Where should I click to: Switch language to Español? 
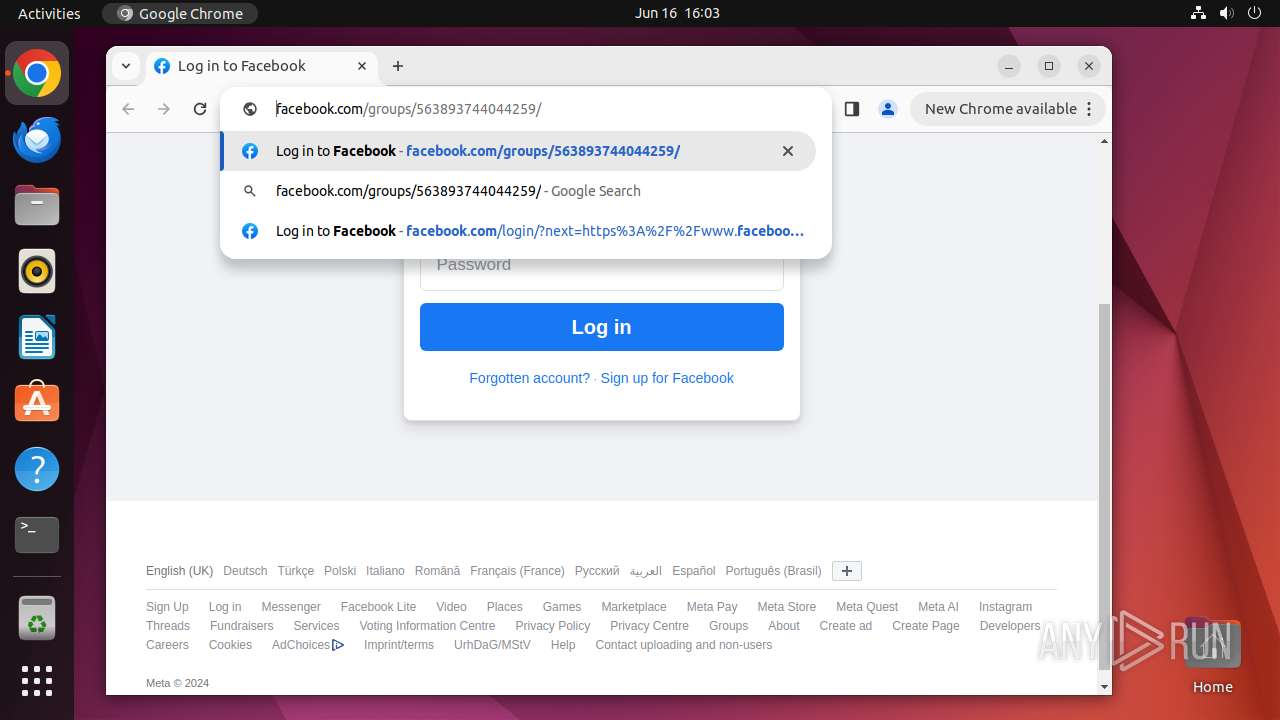pos(694,571)
